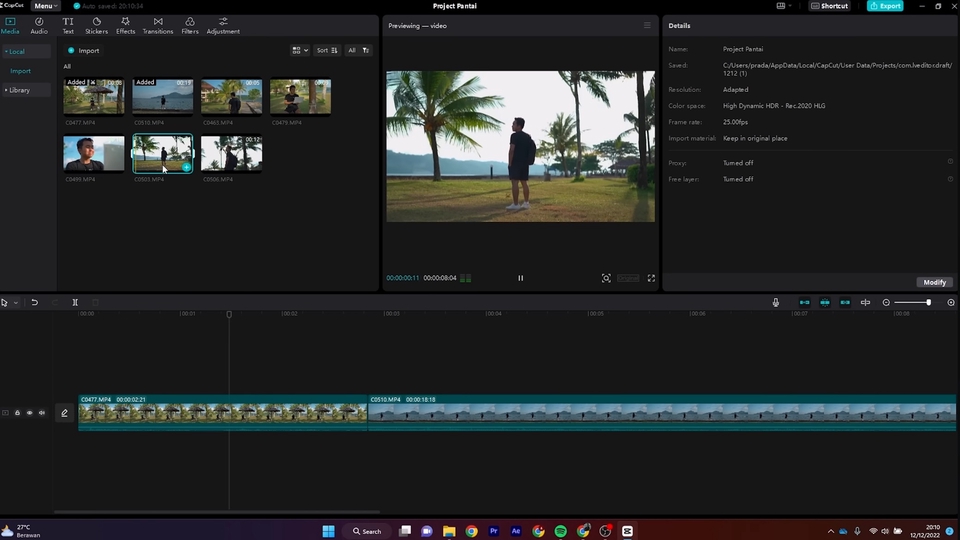The width and height of the screenshot is (960, 540).
Task: Mute the main video track audio
Action: [x=42, y=413]
